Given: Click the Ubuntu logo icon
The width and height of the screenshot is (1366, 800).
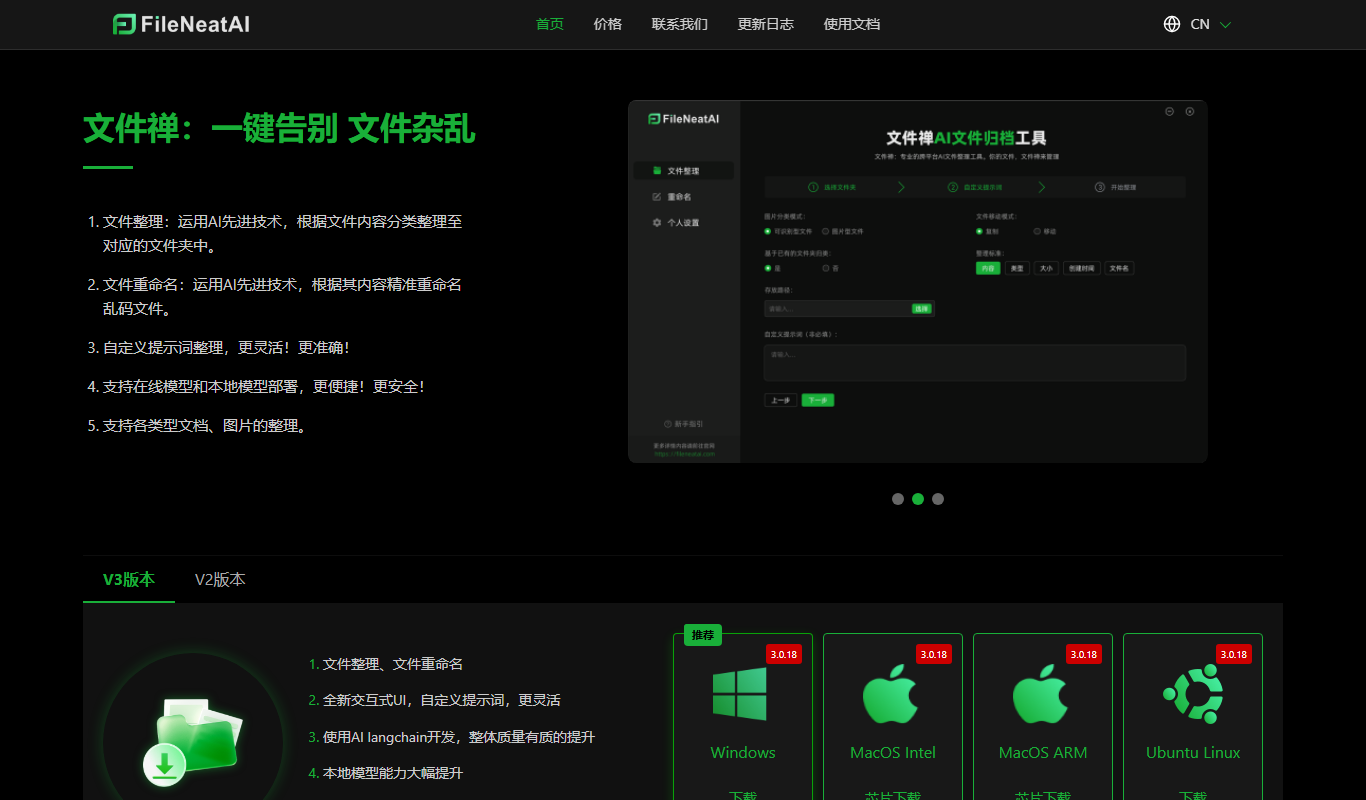Looking at the screenshot, I should pyautogui.click(x=1193, y=694).
